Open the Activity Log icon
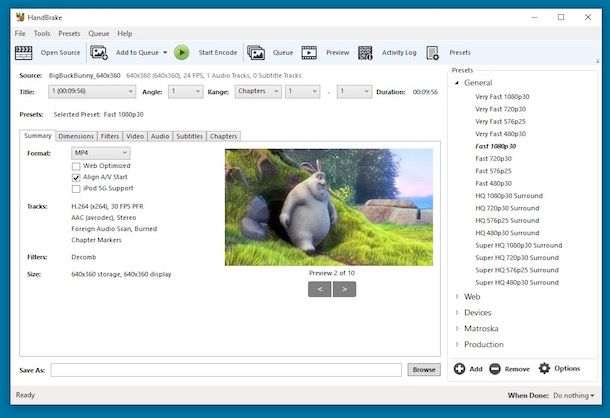This screenshot has height=418, width=610. pos(365,53)
